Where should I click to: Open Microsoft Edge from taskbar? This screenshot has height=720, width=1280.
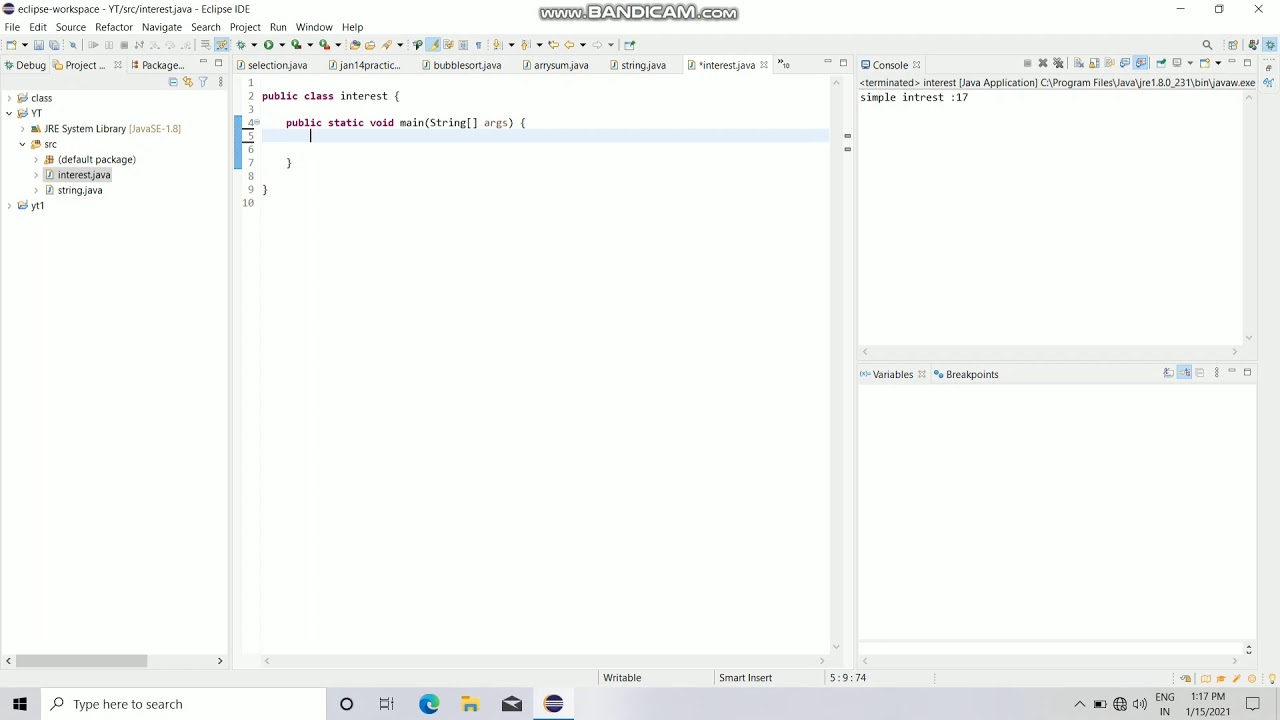[429, 704]
